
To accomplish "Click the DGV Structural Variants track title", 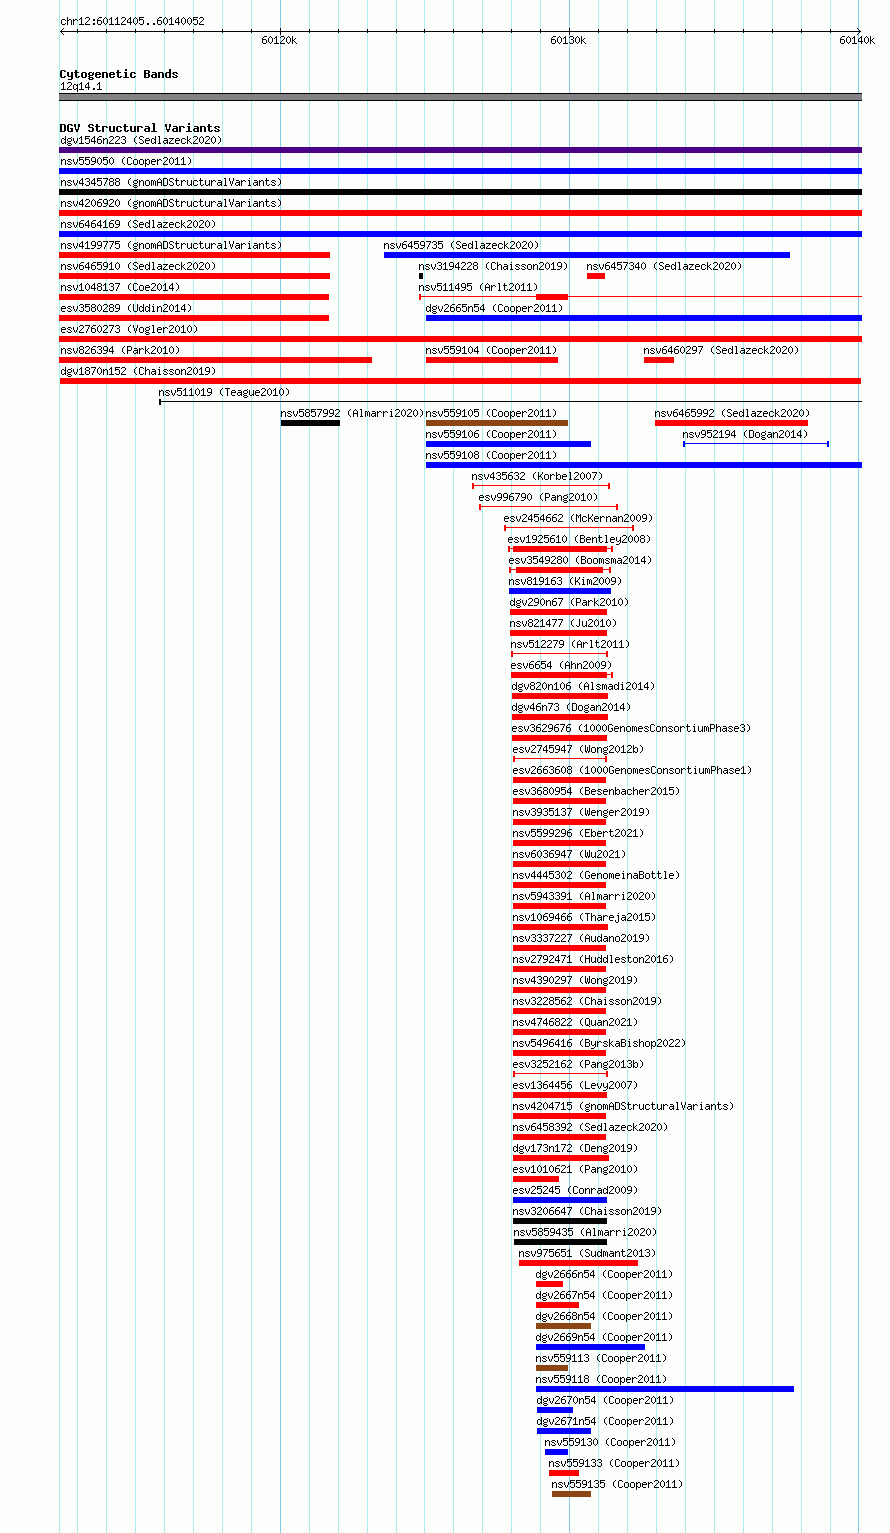I will tap(140, 128).
